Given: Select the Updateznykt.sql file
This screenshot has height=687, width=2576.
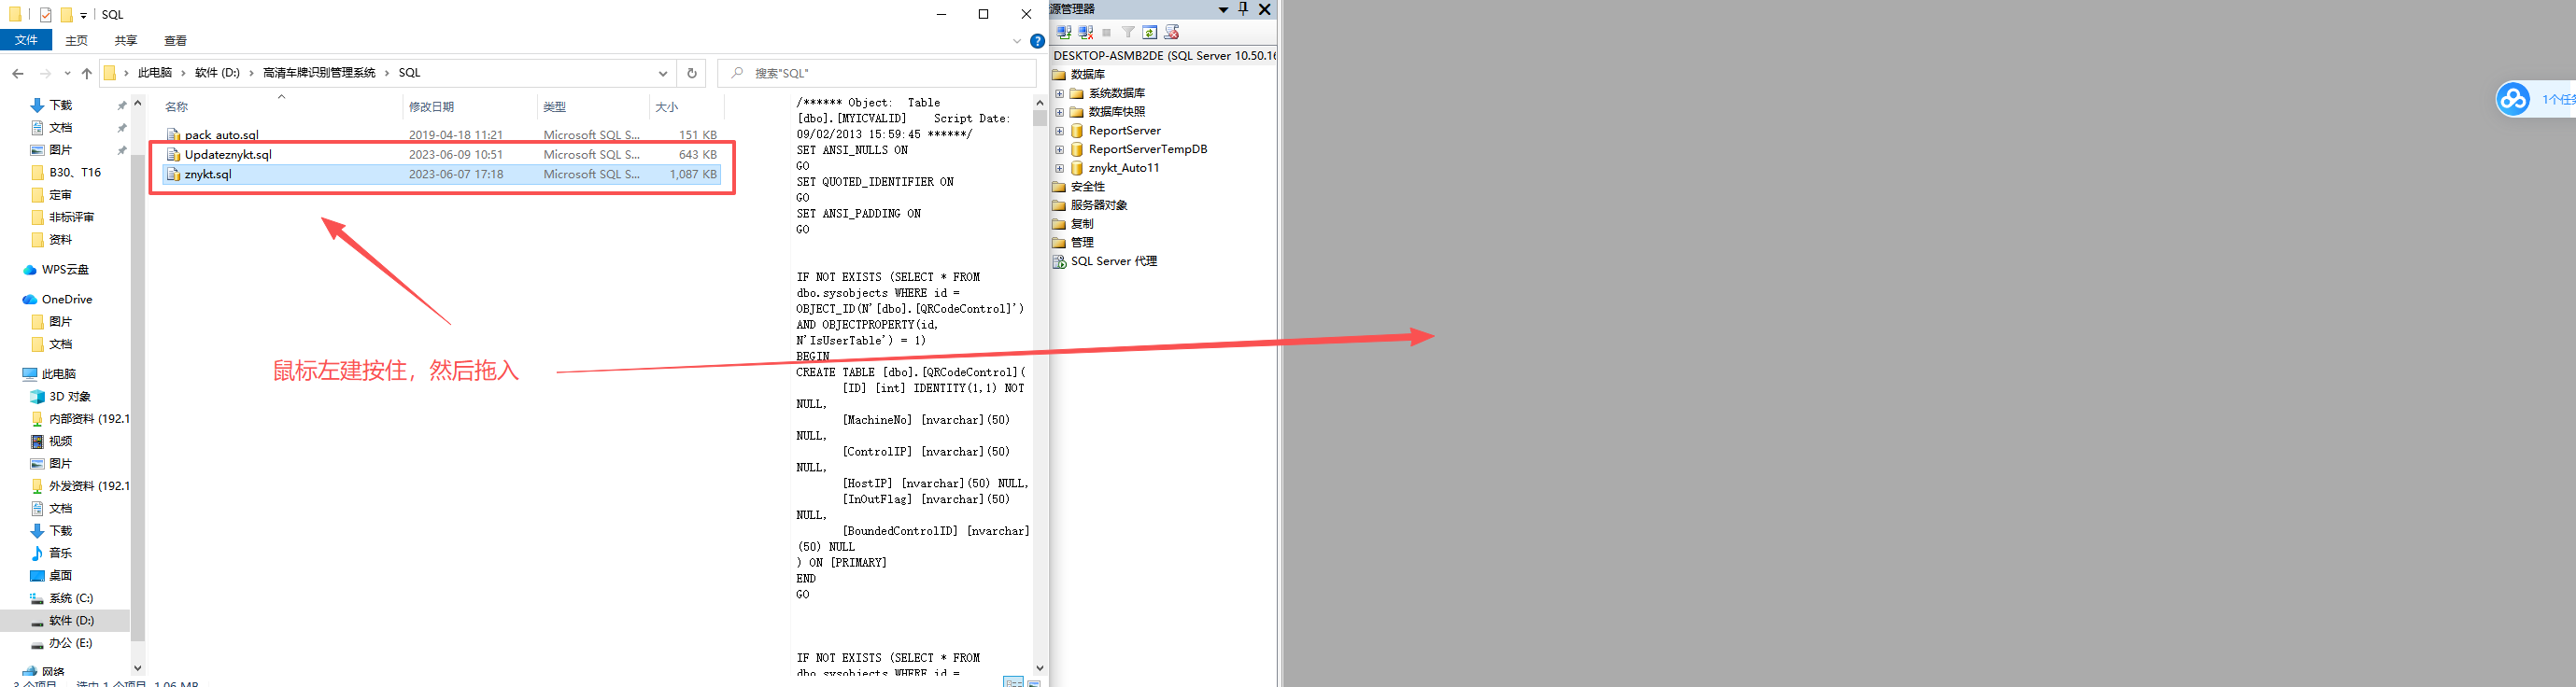Looking at the screenshot, I should click(x=441, y=155).
